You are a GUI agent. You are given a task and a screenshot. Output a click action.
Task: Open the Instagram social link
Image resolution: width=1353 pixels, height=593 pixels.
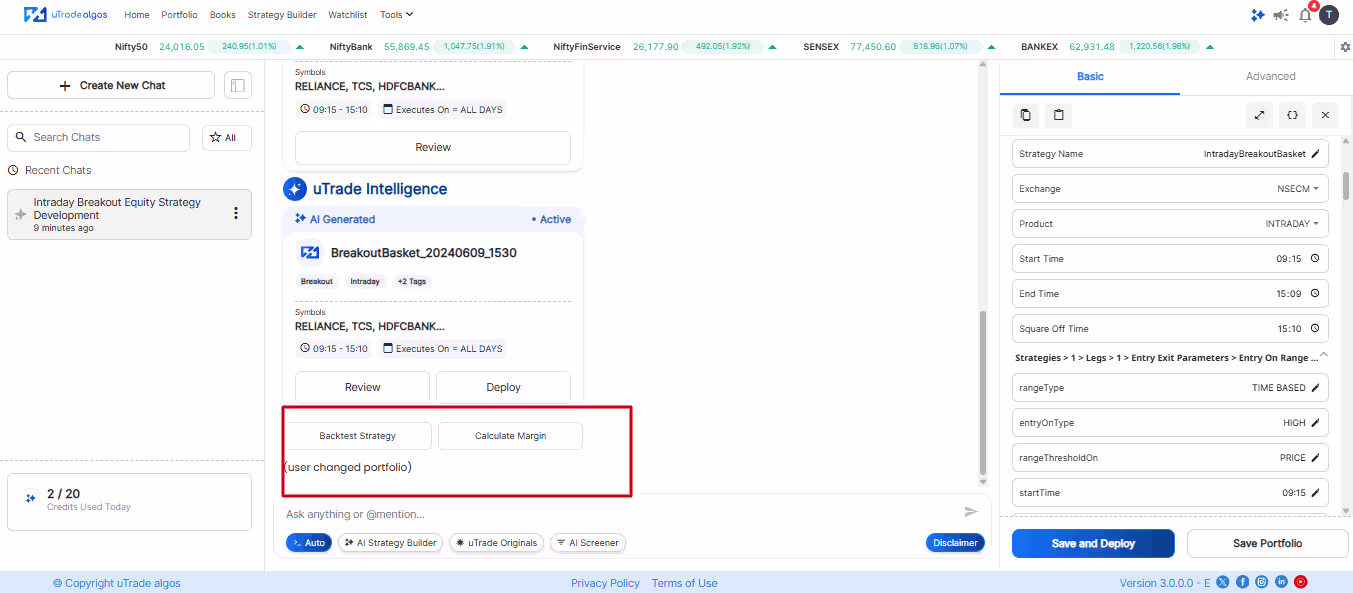point(1262,582)
